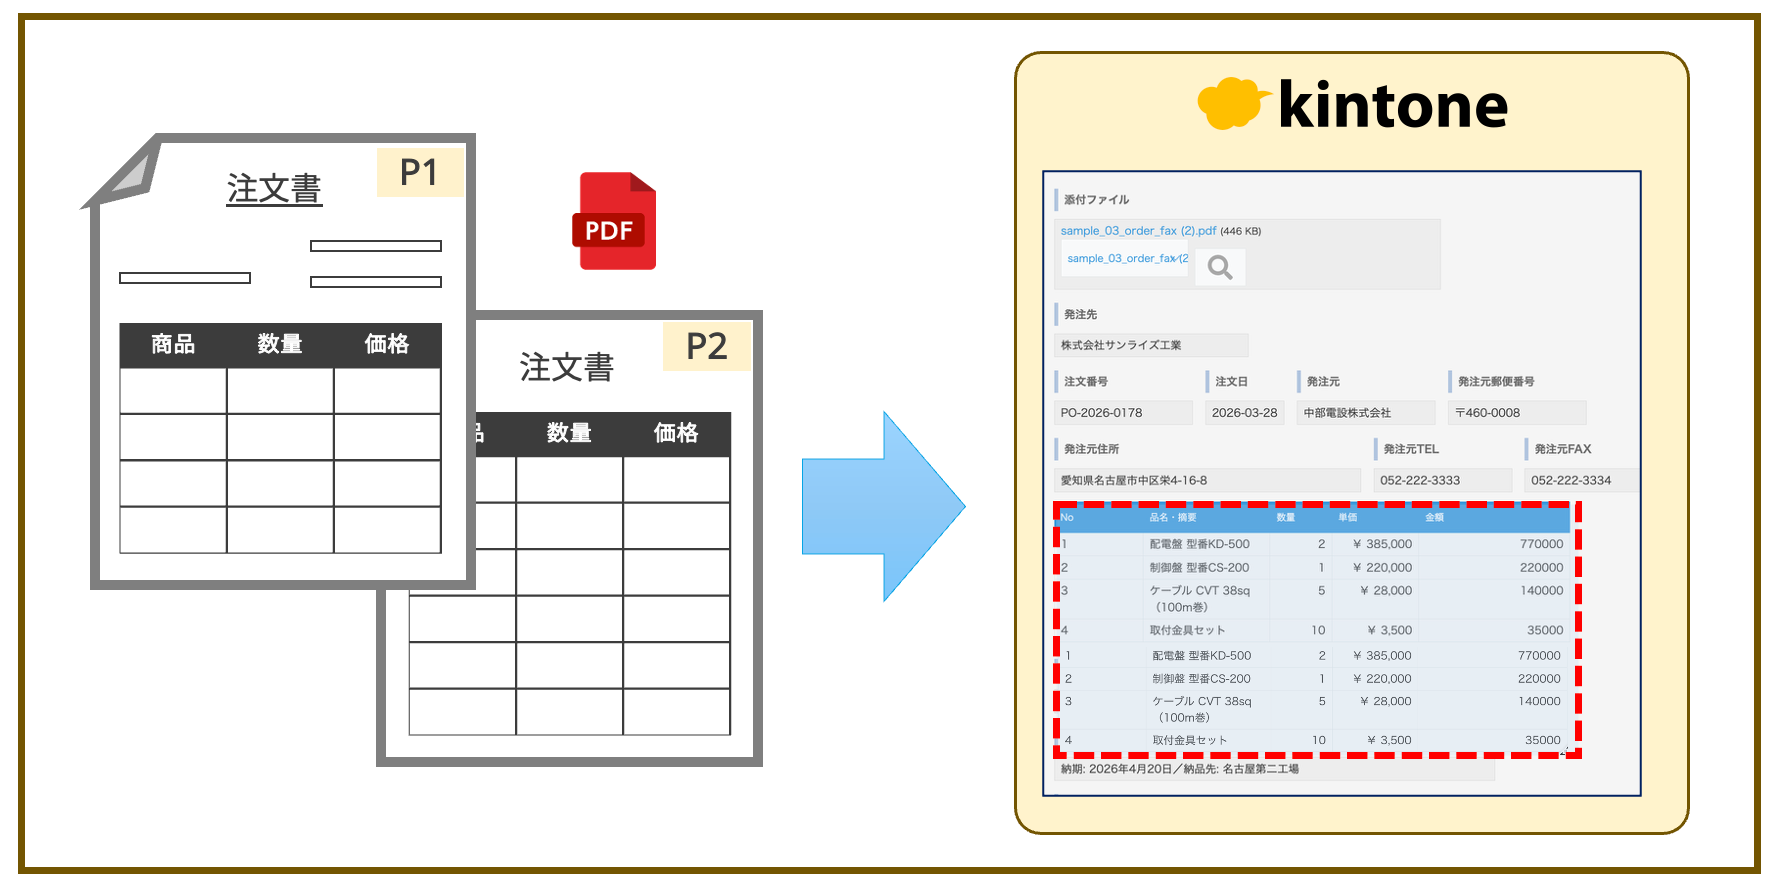
Task: Click the blue right-pointing arrow
Action: click(884, 506)
